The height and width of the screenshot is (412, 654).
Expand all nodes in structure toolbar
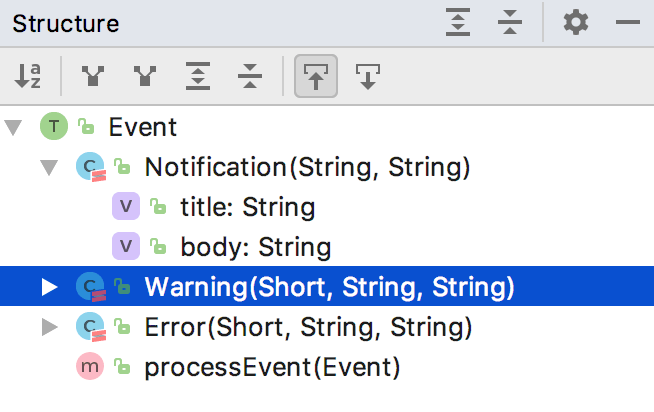[198, 76]
